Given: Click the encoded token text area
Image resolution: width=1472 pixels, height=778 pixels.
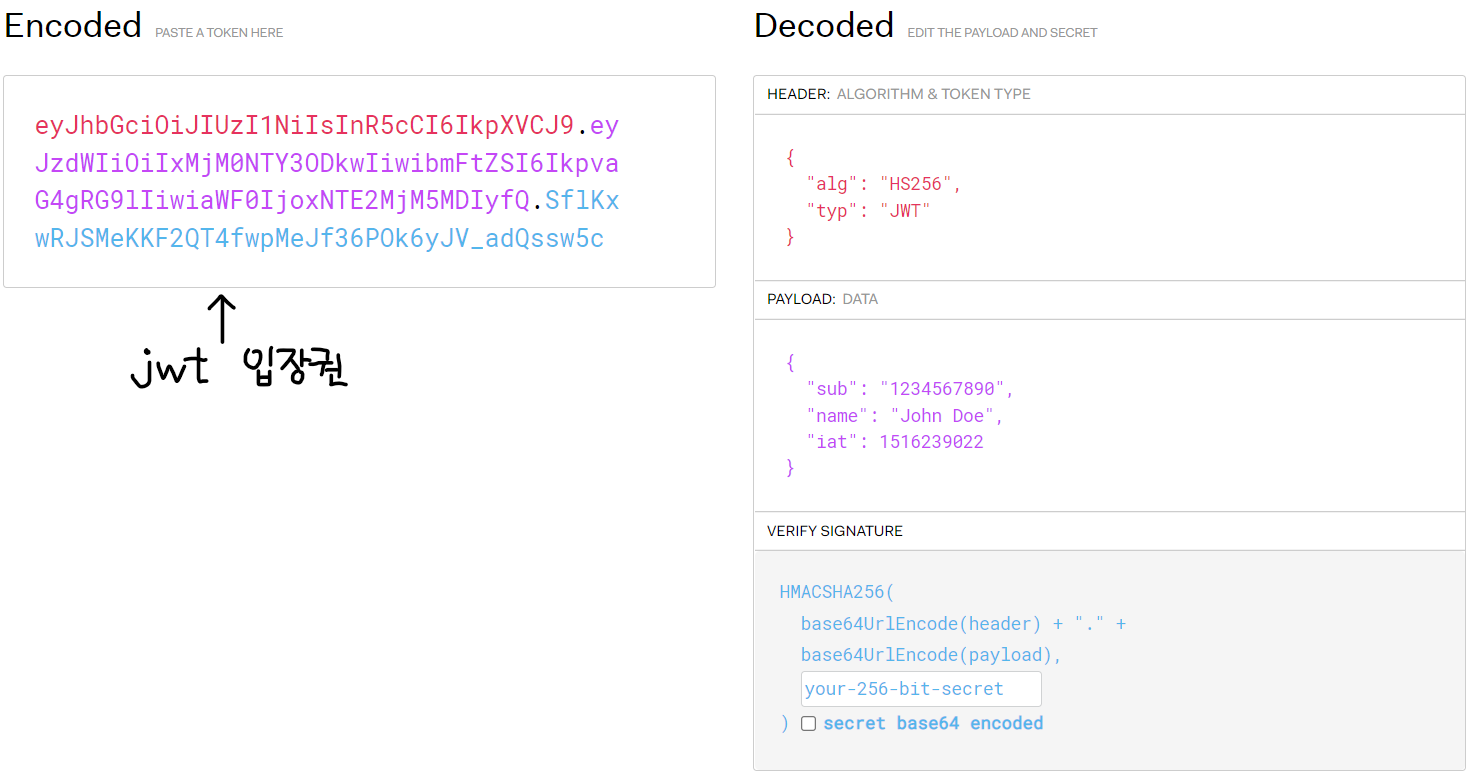Looking at the screenshot, I should pyautogui.click(x=359, y=182).
